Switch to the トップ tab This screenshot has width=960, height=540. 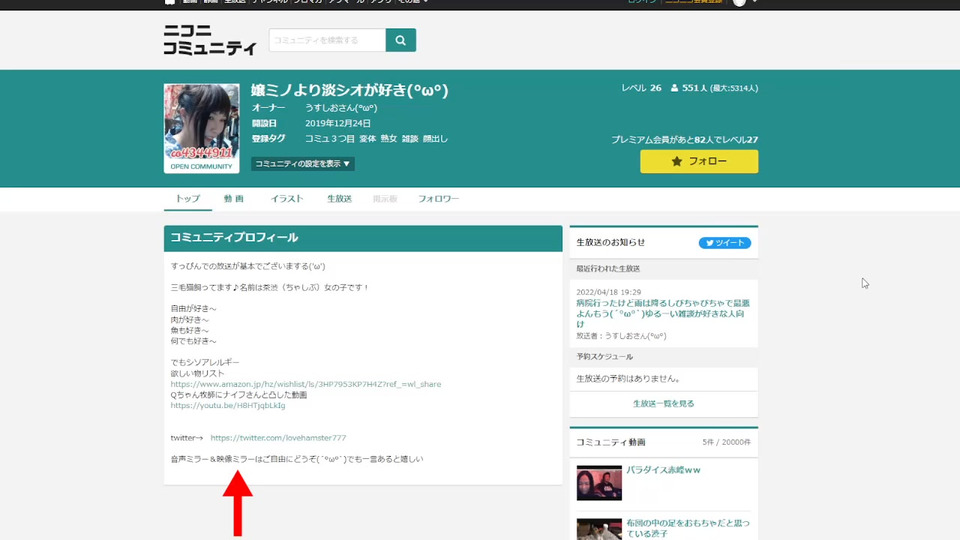click(x=187, y=198)
